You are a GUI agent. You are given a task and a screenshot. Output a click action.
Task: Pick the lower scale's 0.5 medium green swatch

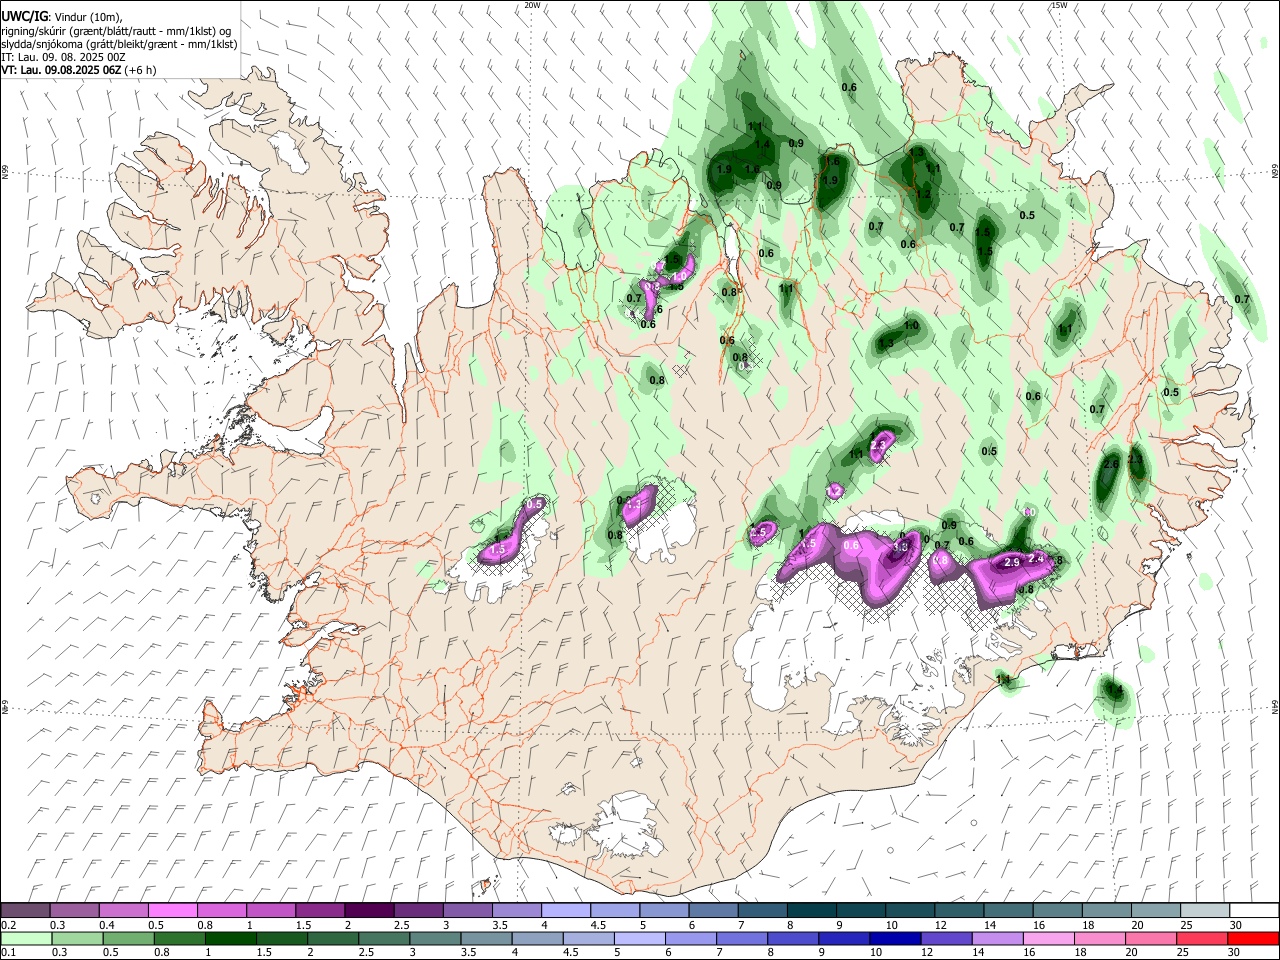point(128,939)
